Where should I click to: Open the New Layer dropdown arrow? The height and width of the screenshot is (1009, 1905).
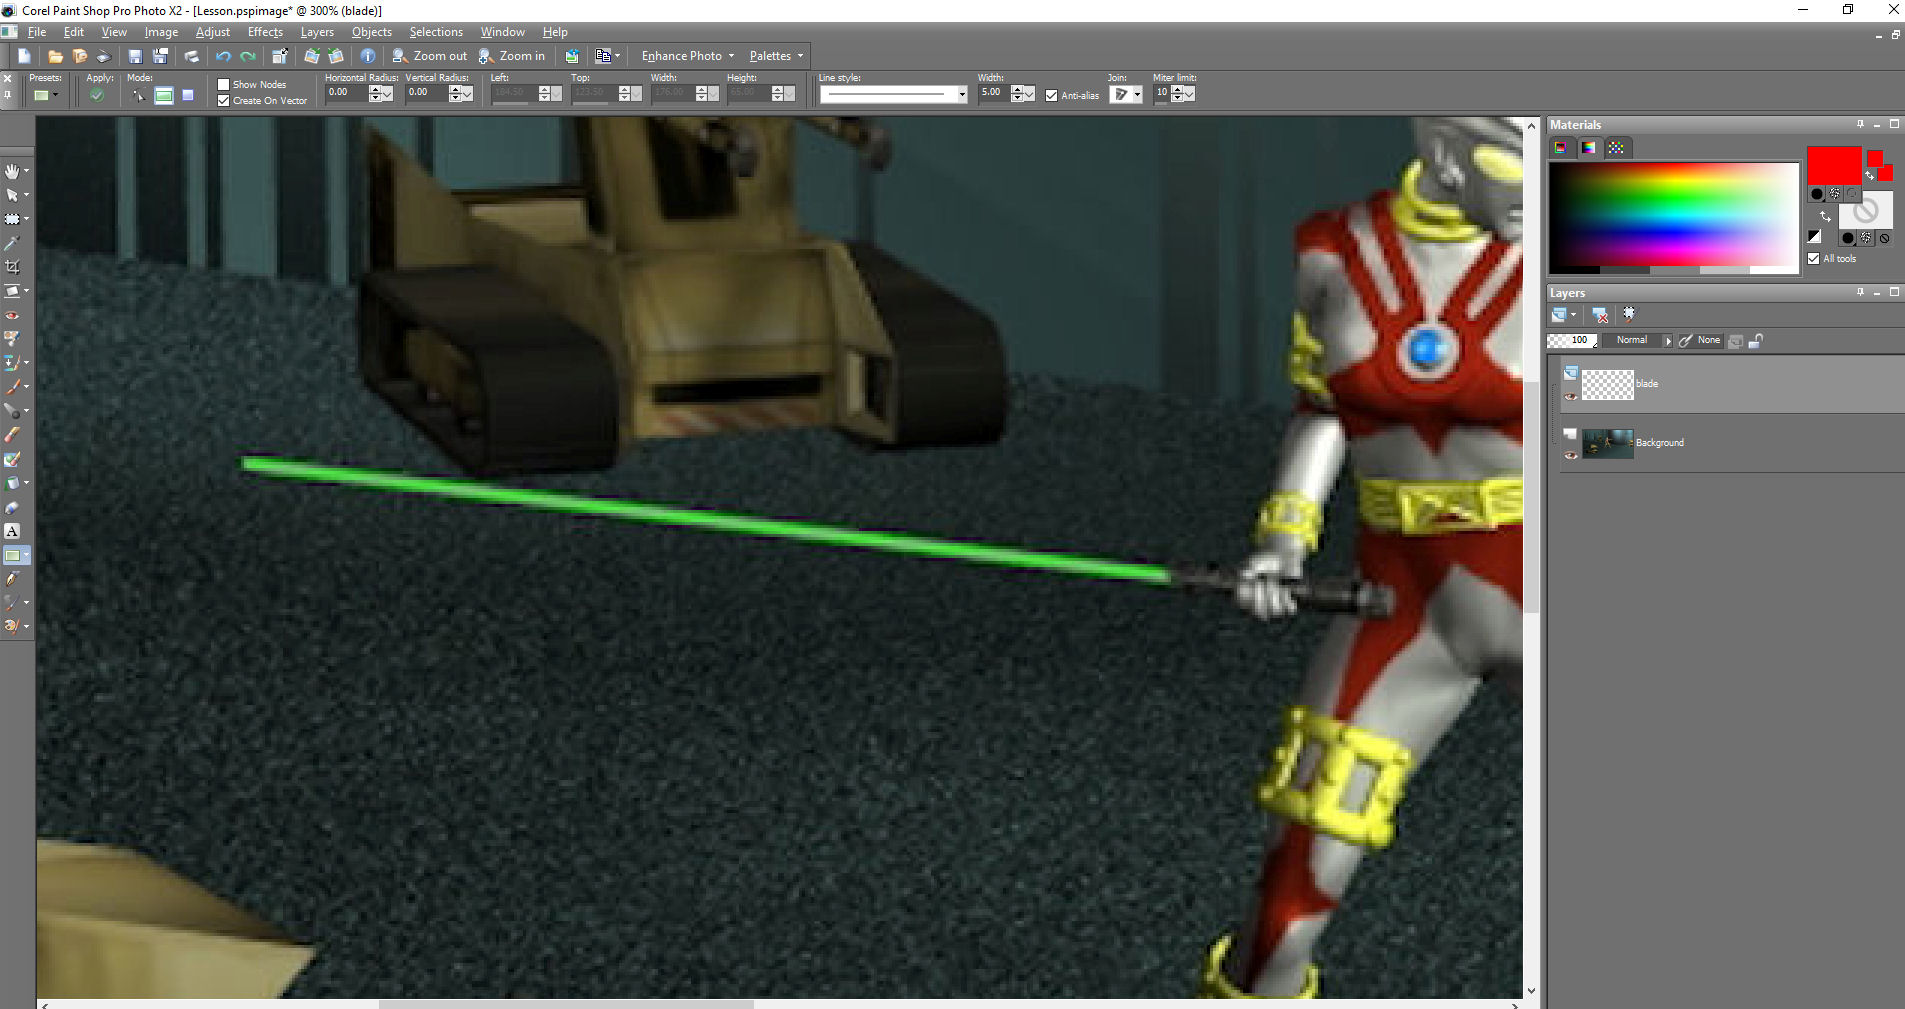(x=1574, y=315)
